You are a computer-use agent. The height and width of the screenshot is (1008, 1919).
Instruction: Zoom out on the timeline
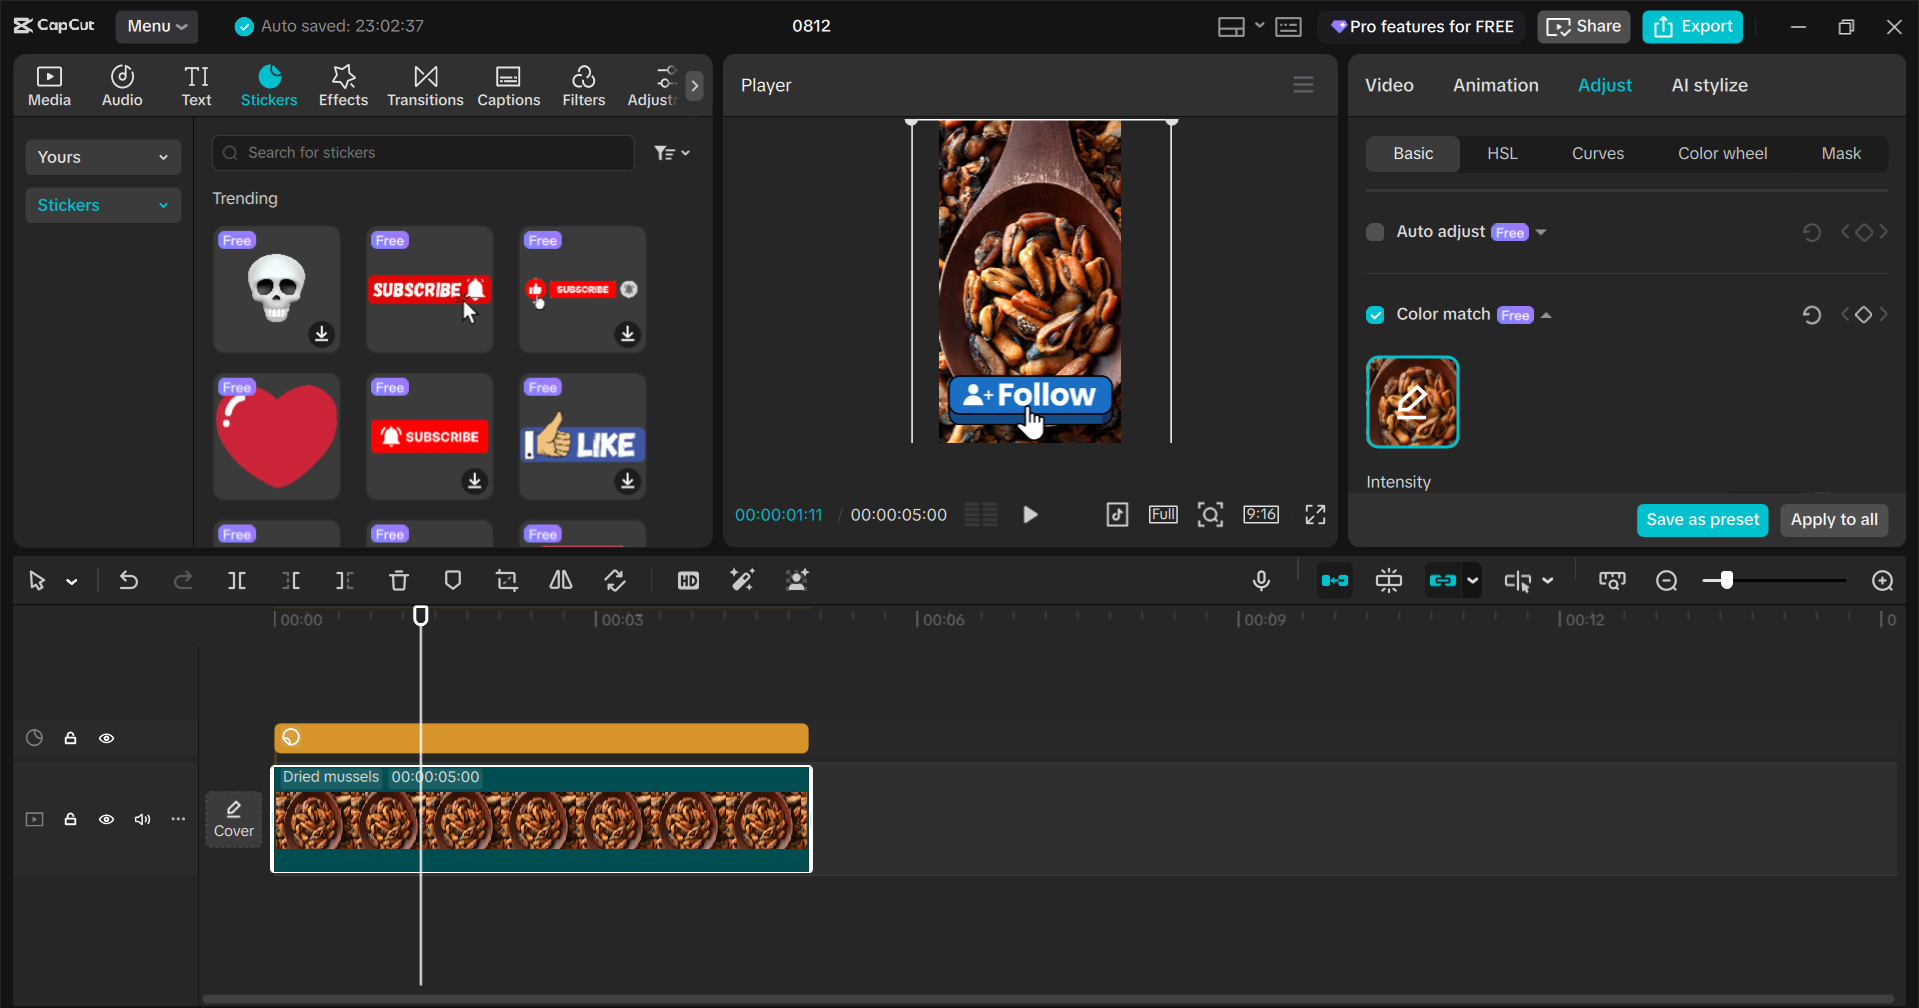[1666, 580]
